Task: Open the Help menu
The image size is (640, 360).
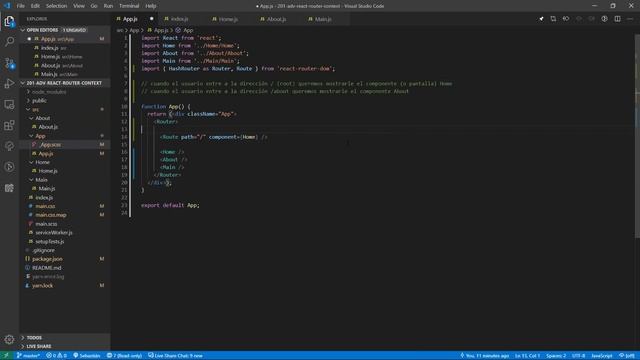Action: click(151, 6)
